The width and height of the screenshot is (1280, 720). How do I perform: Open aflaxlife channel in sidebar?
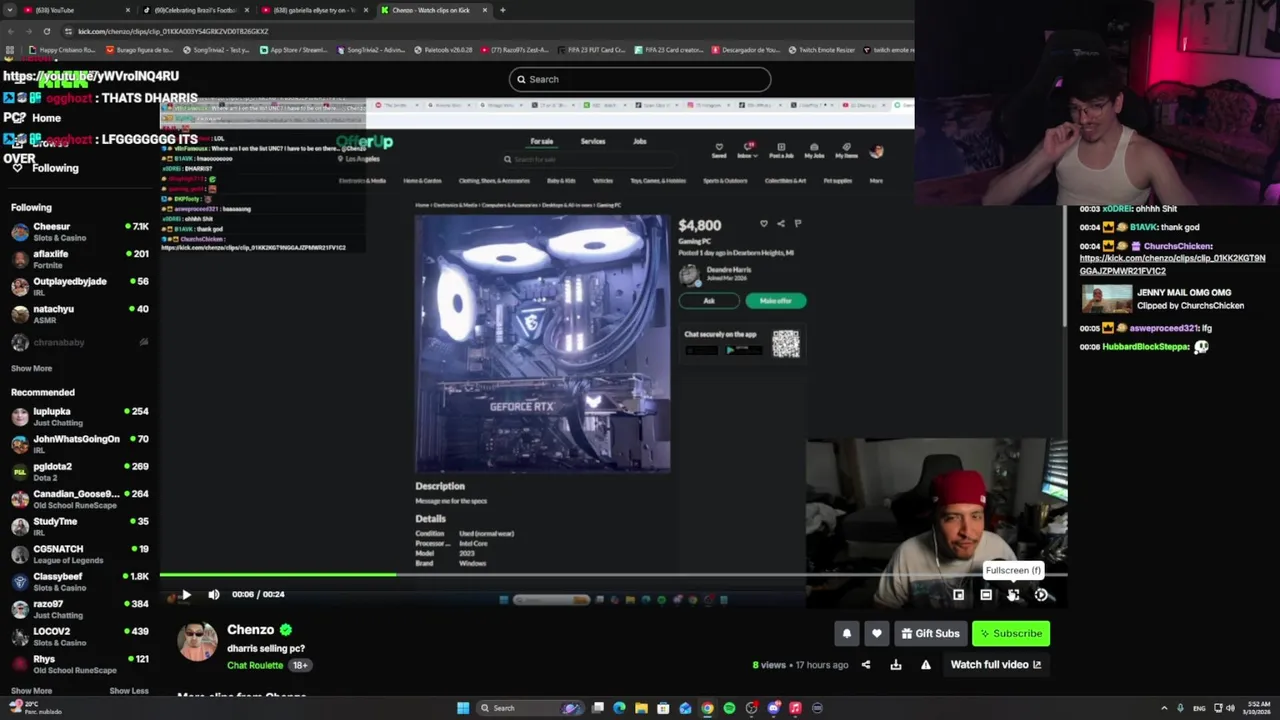(x=80, y=259)
